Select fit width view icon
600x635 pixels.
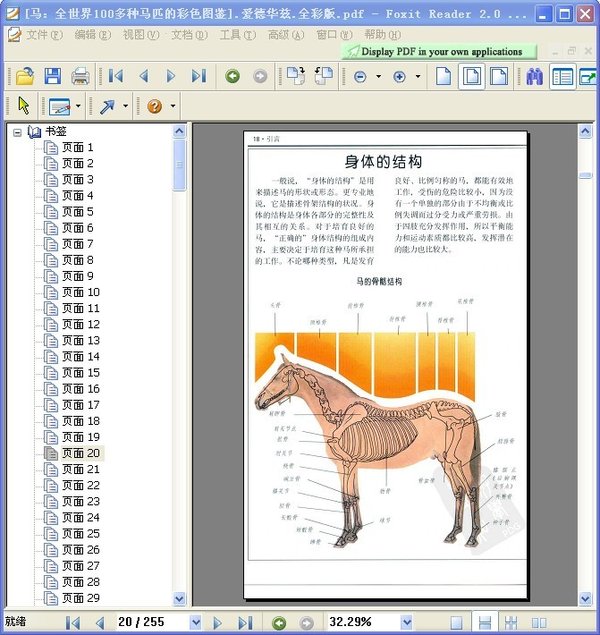499,76
